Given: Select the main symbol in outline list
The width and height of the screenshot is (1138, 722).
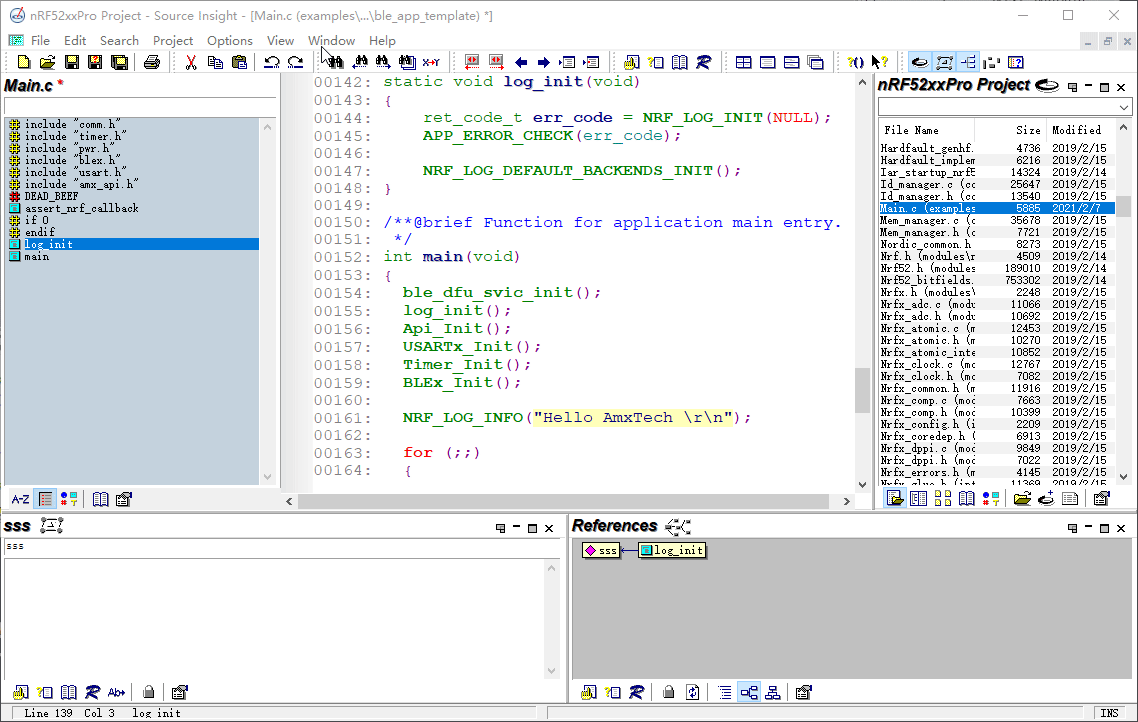Looking at the screenshot, I should click(36, 257).
